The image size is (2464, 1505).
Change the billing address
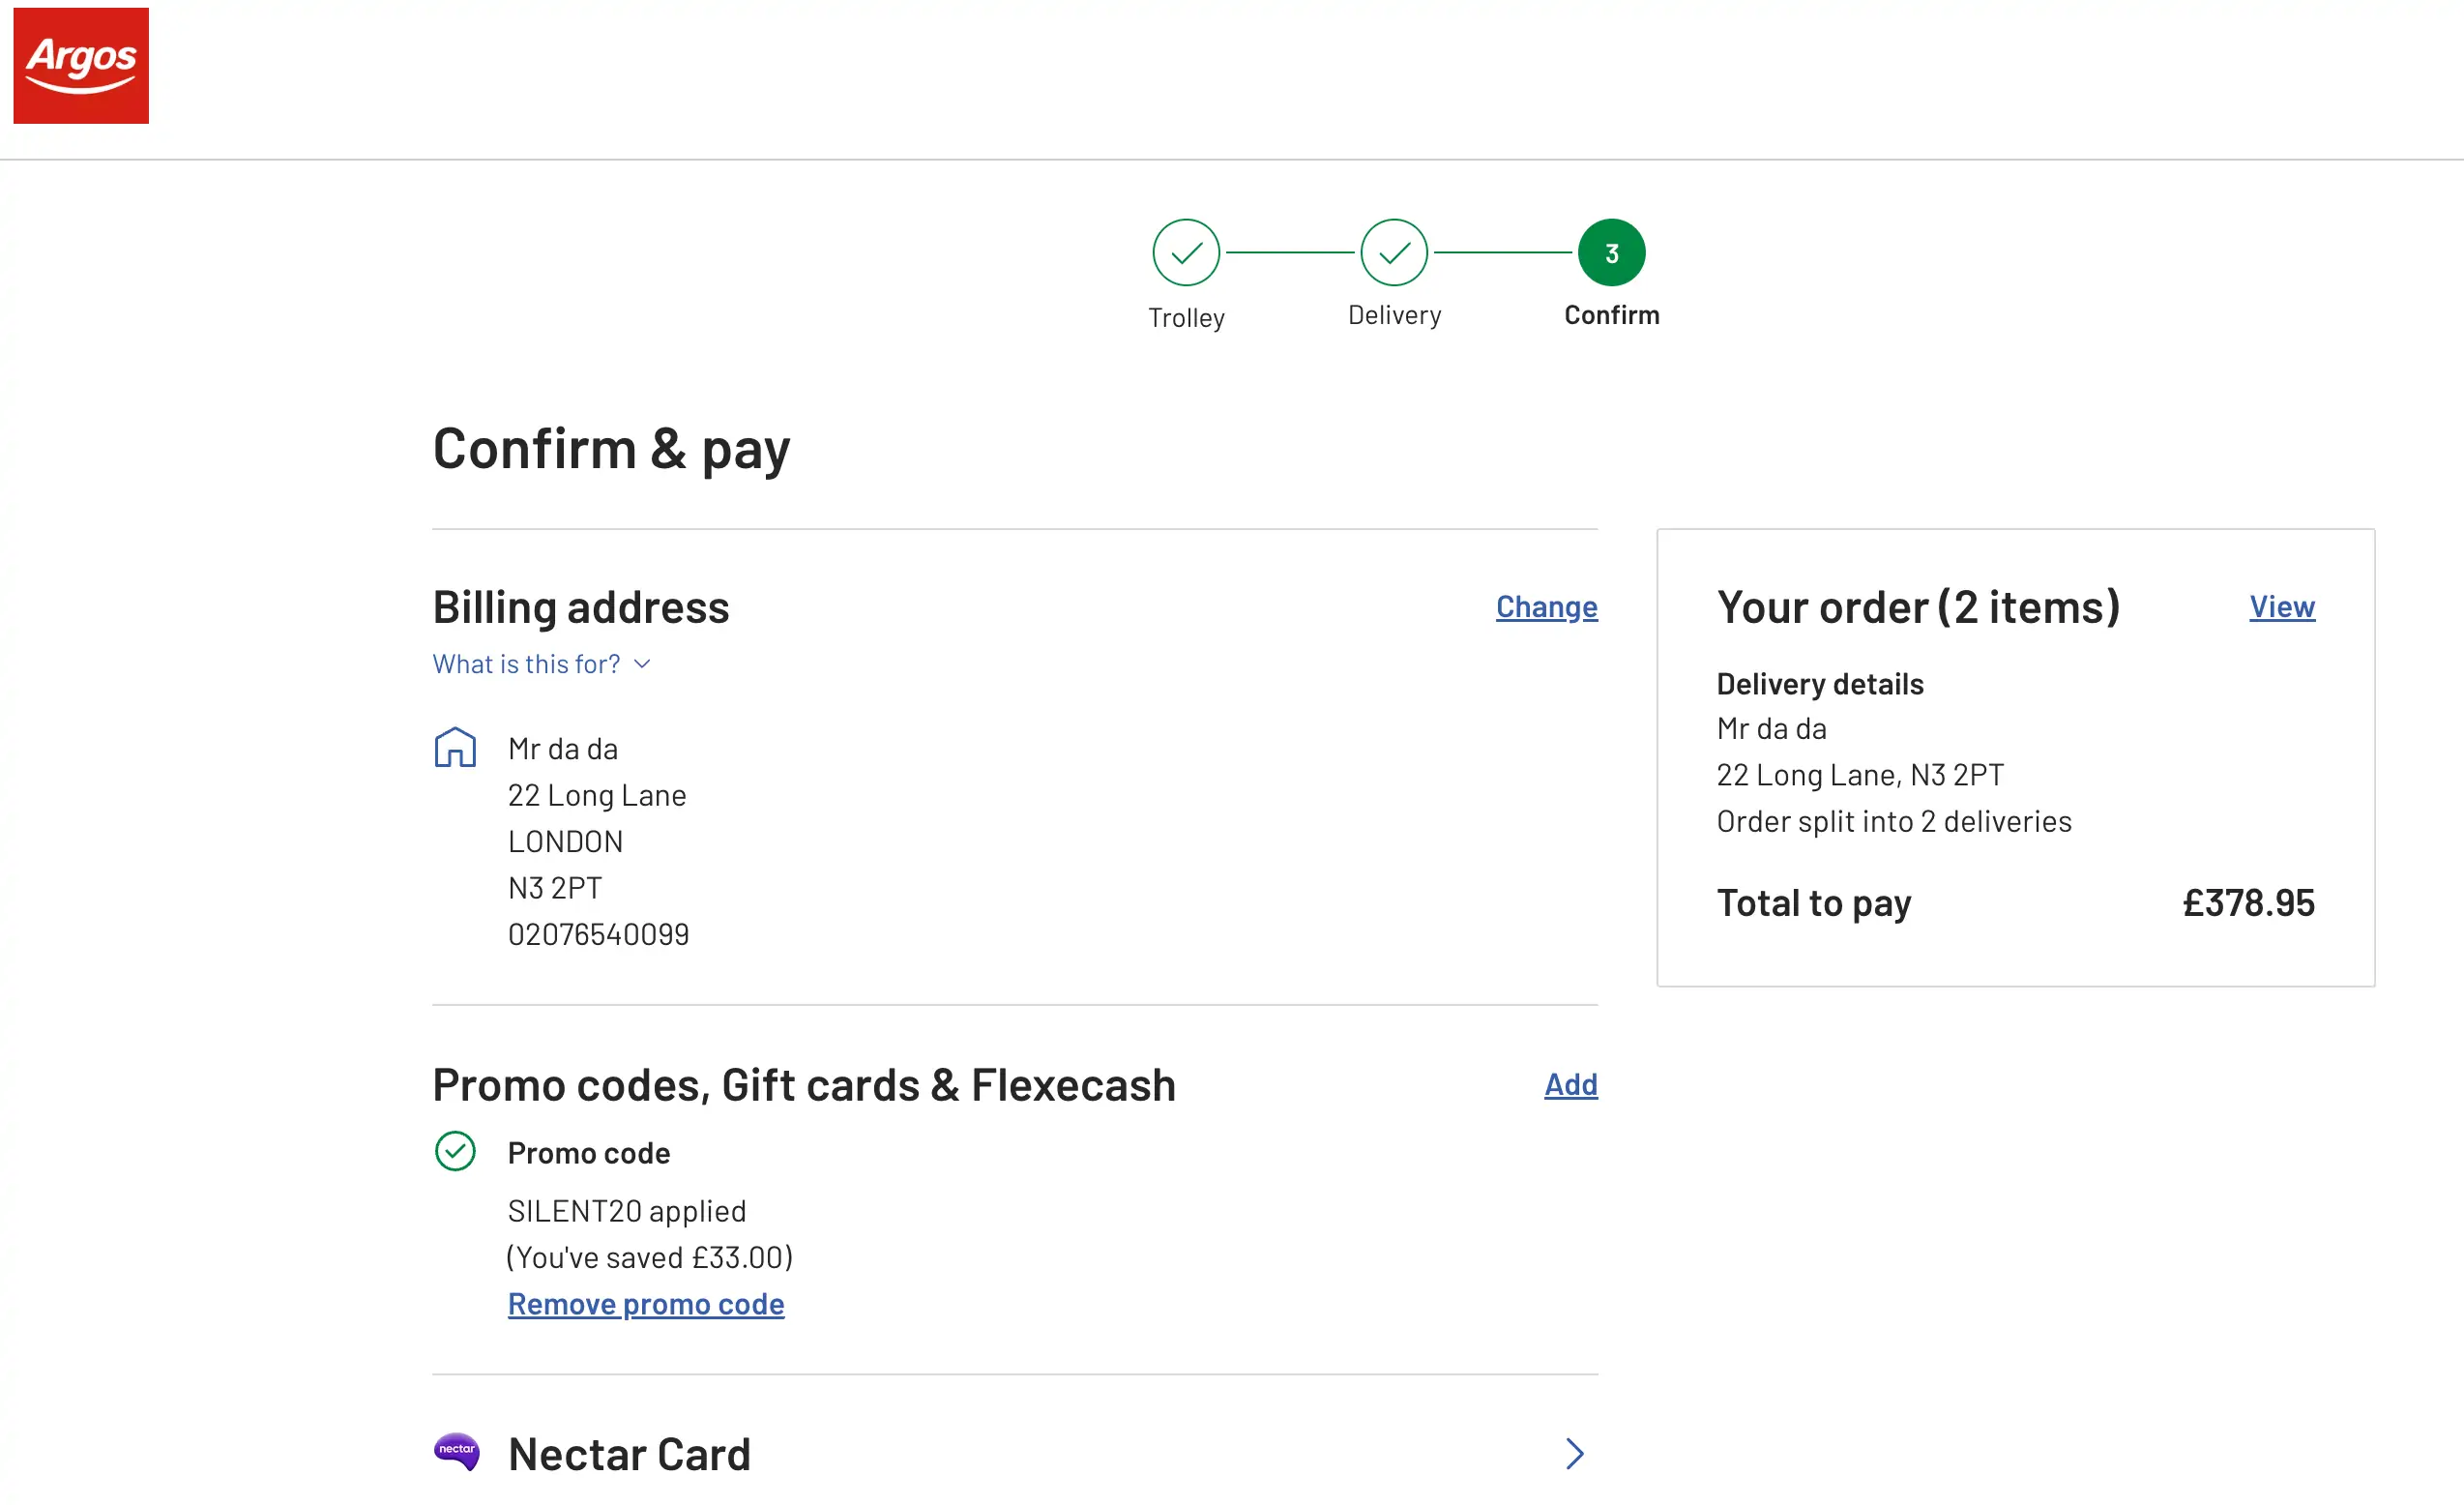point(1546,607)
